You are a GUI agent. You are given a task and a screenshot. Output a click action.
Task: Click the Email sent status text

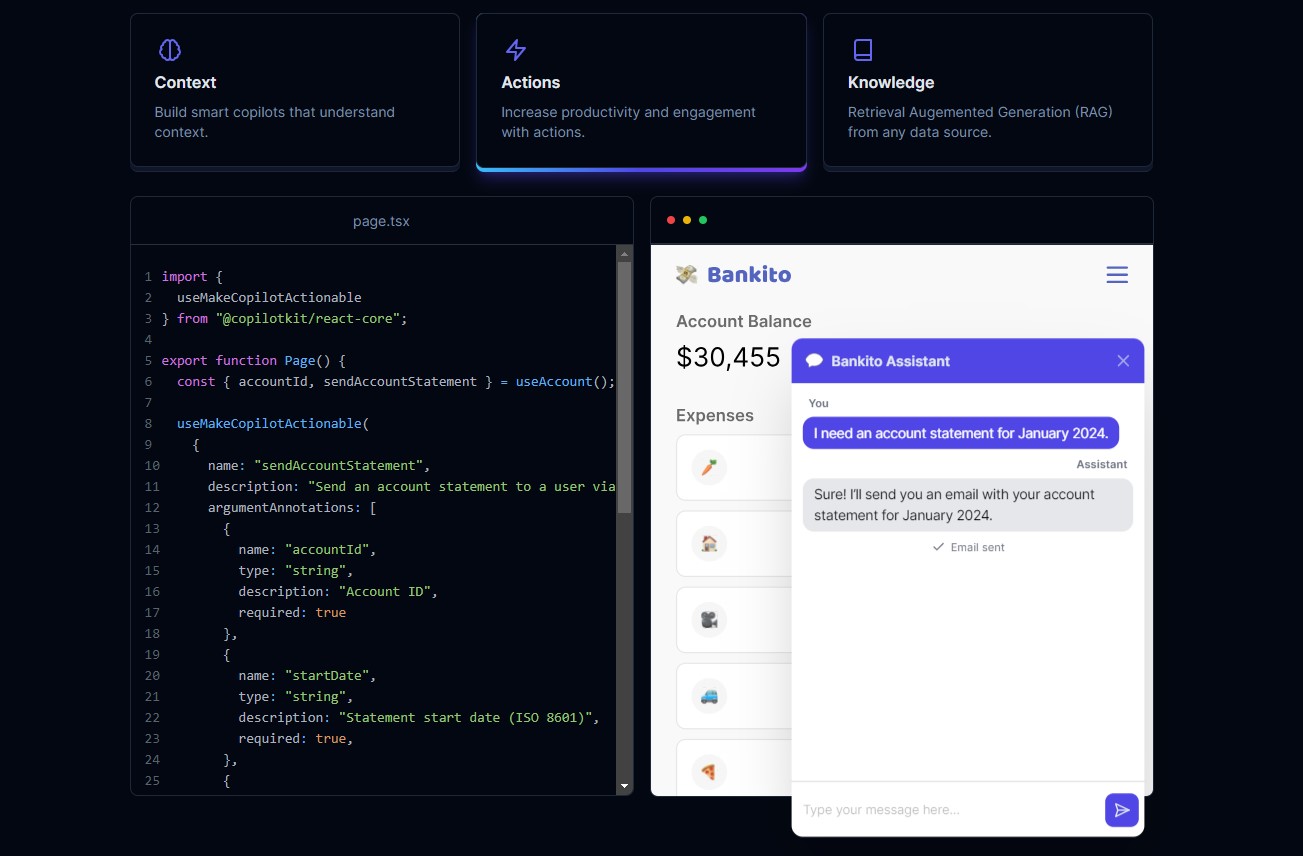pyautogui.click(x=978, y=547)
